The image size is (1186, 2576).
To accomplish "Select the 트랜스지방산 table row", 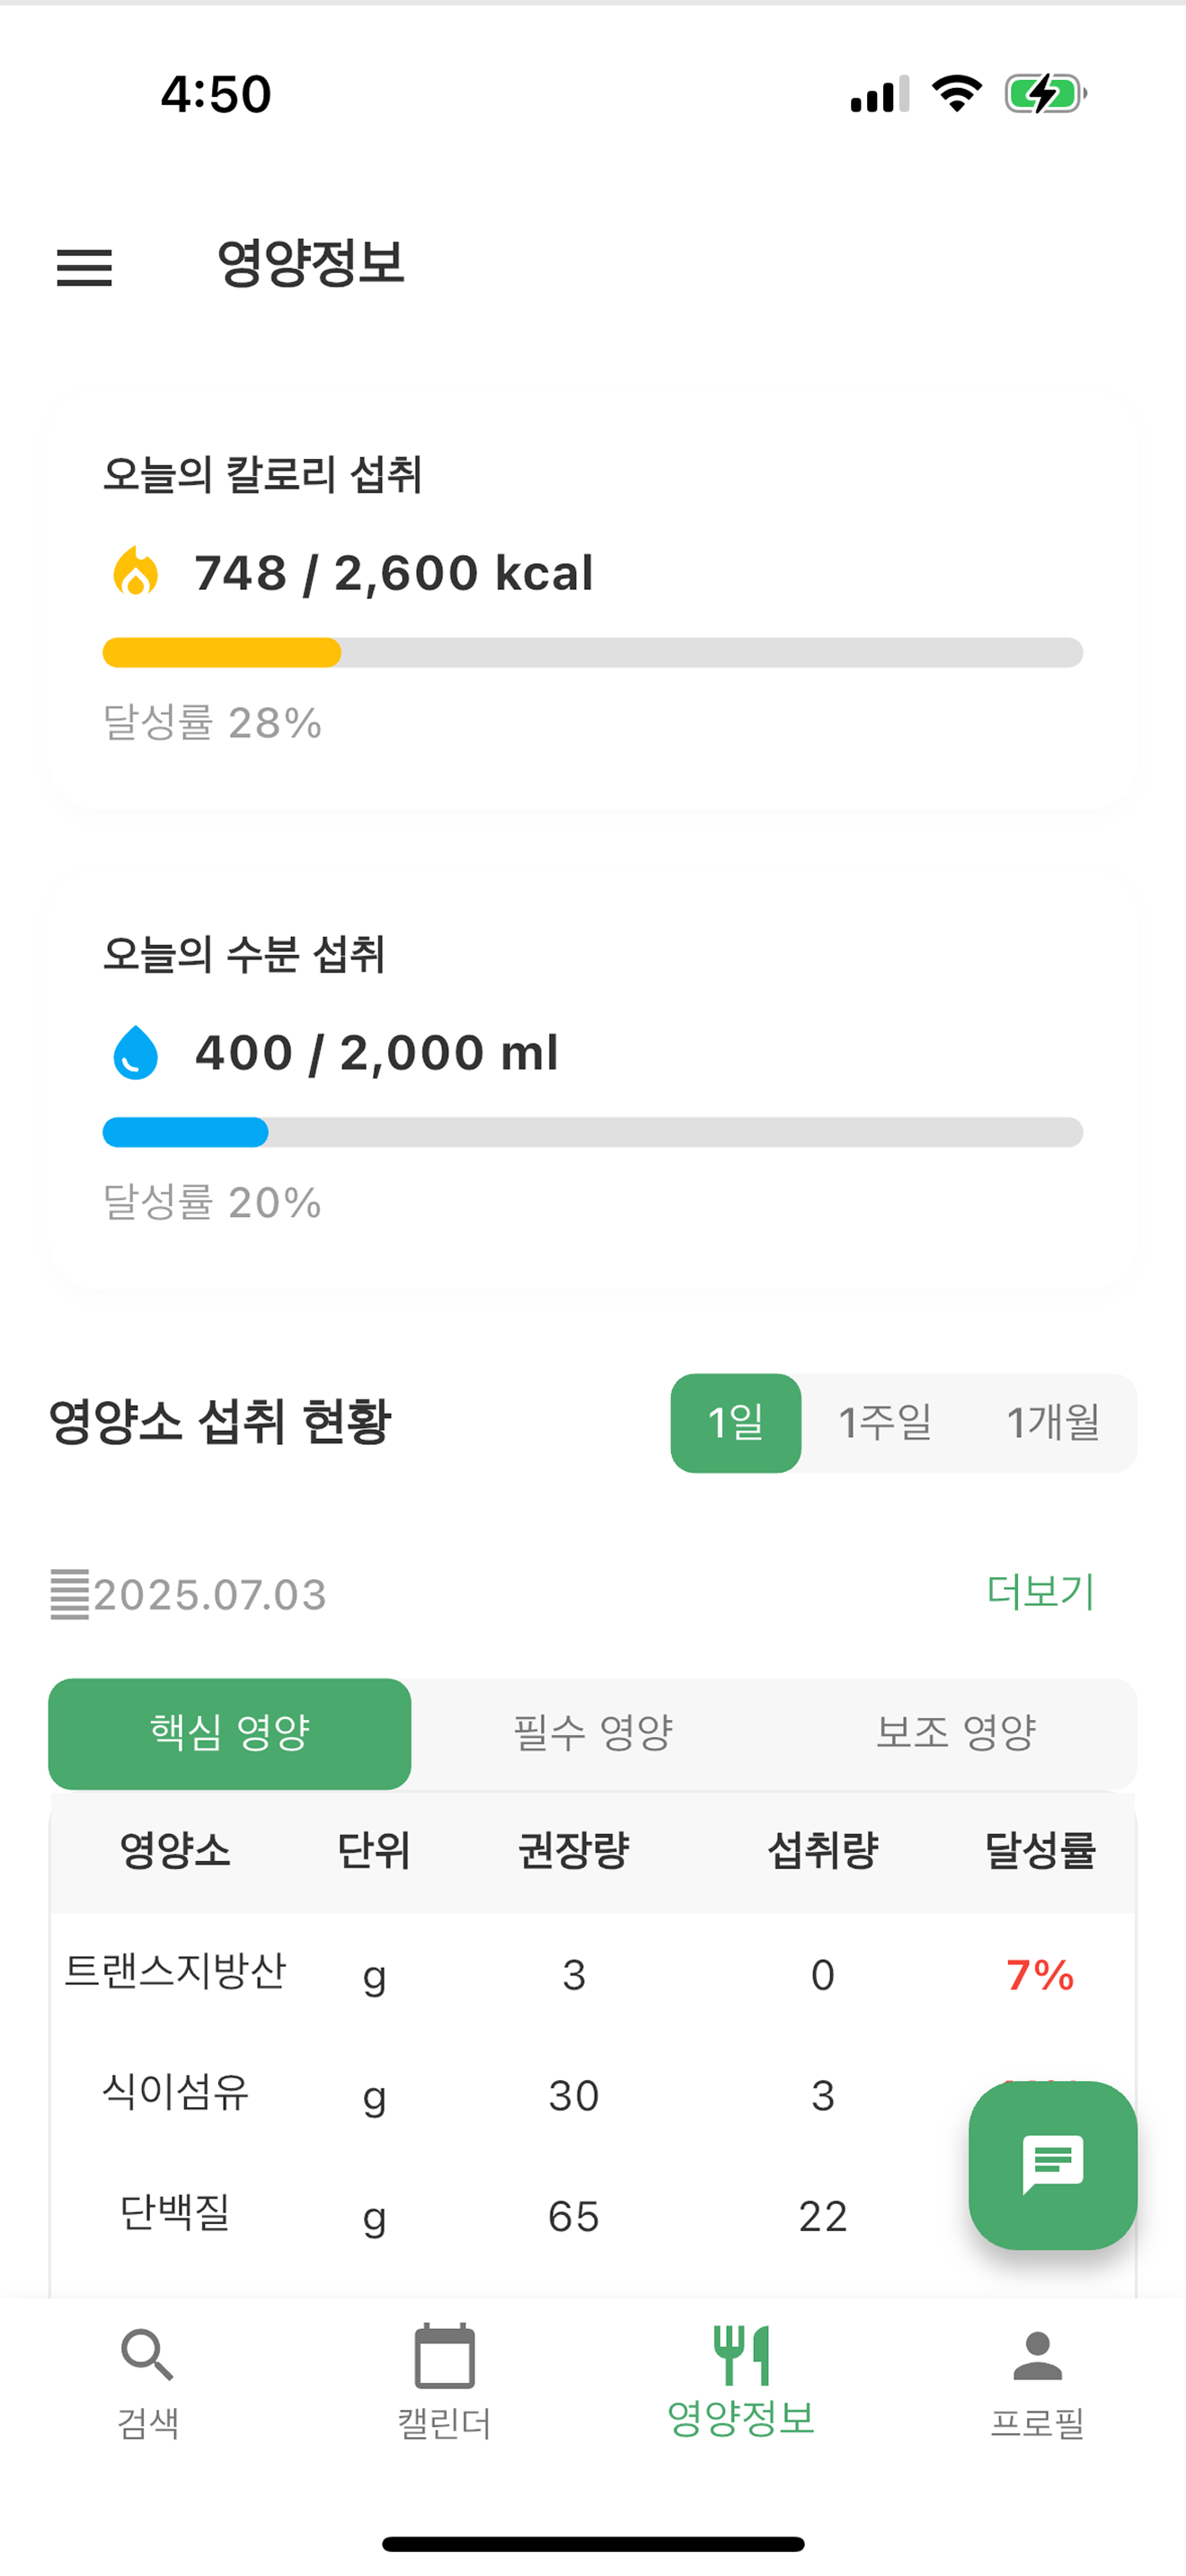I will click(x=593, y=1973).
